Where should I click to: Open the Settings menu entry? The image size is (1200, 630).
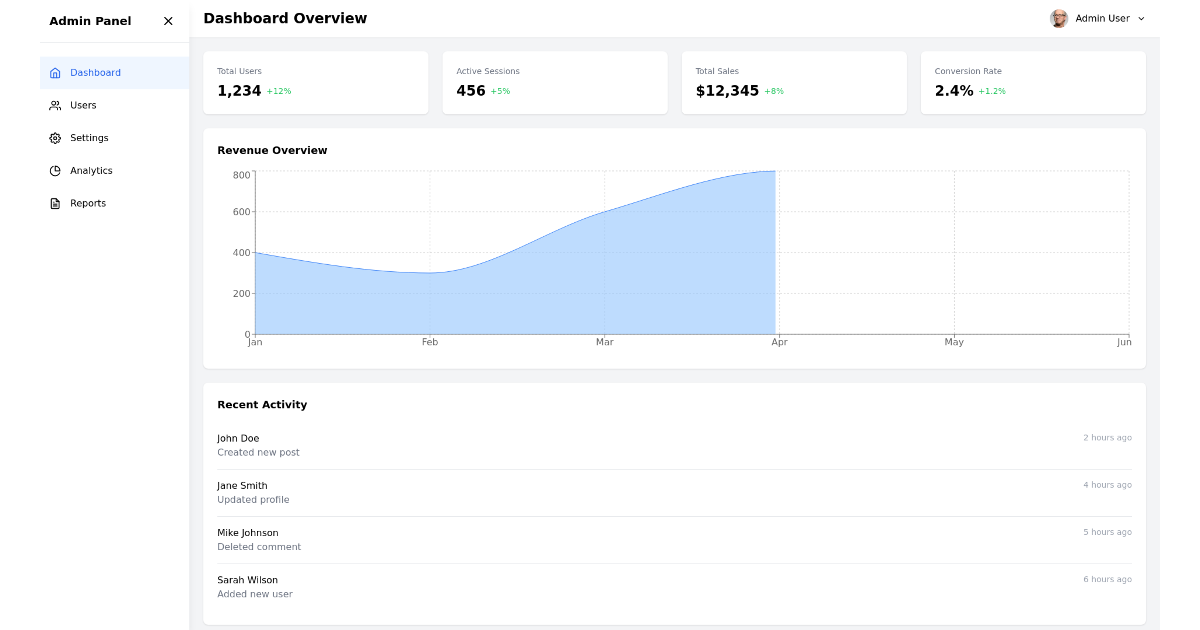[x=90, y=138]
